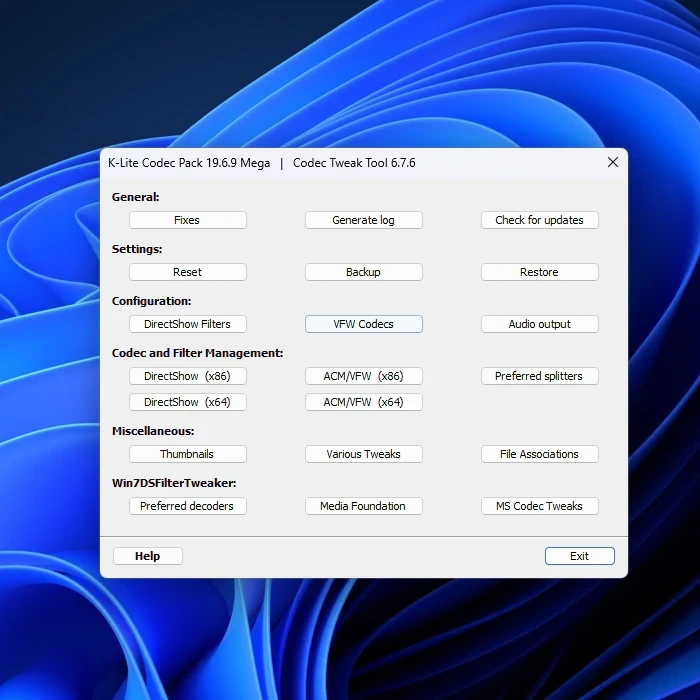Open the Backup settings button
Screen dimensions: 700x700
pyautogui.click(x=363, y=272)
